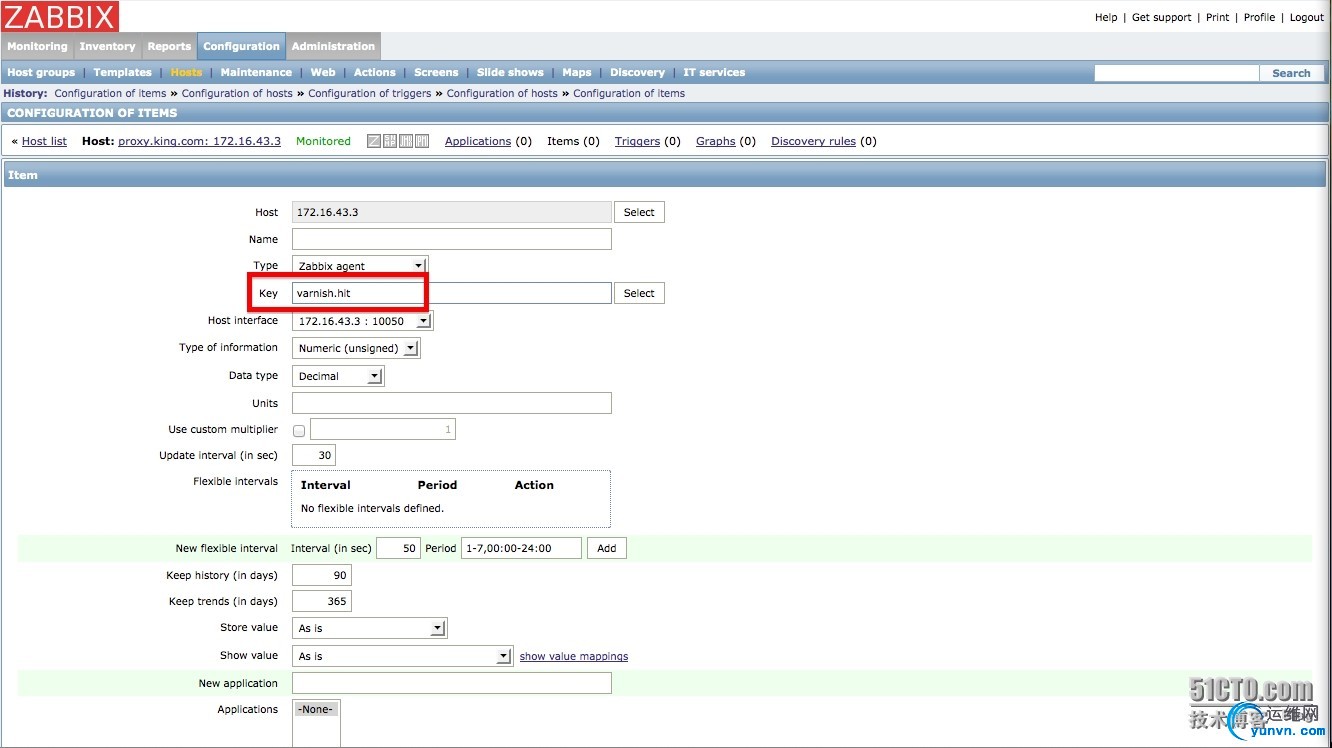
Task: Open the Screens submenu item
Action: click(x=436, y=72)
